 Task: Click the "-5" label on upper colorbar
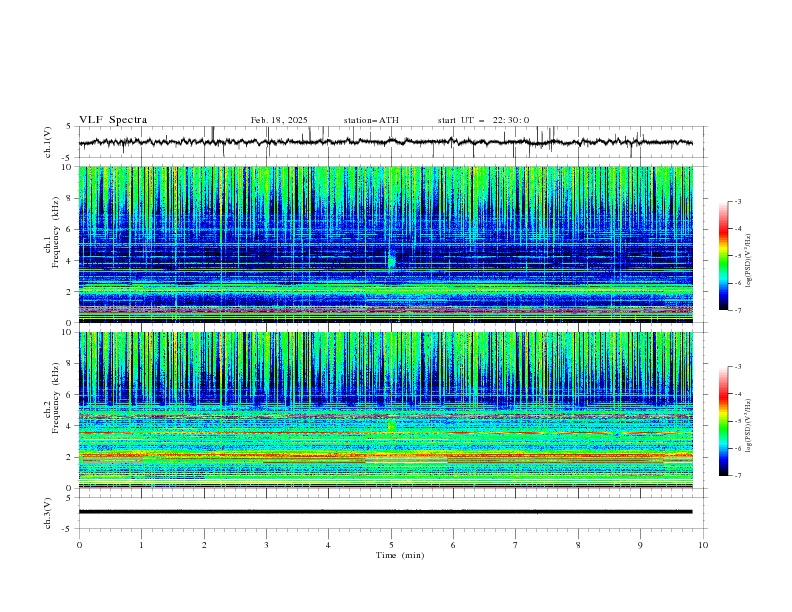(738, 256)
